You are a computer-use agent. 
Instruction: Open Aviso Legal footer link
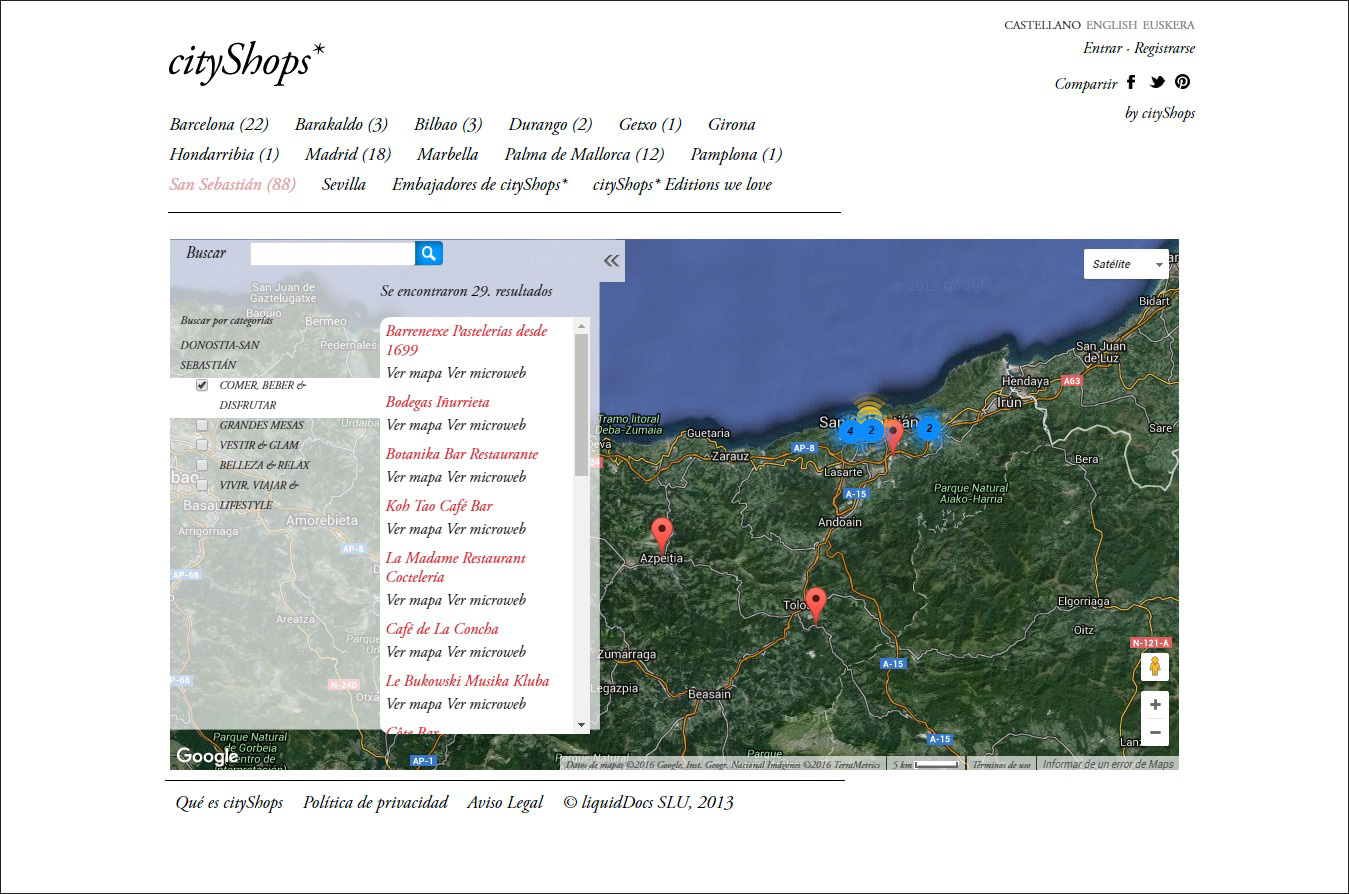[x=505, y=802]
